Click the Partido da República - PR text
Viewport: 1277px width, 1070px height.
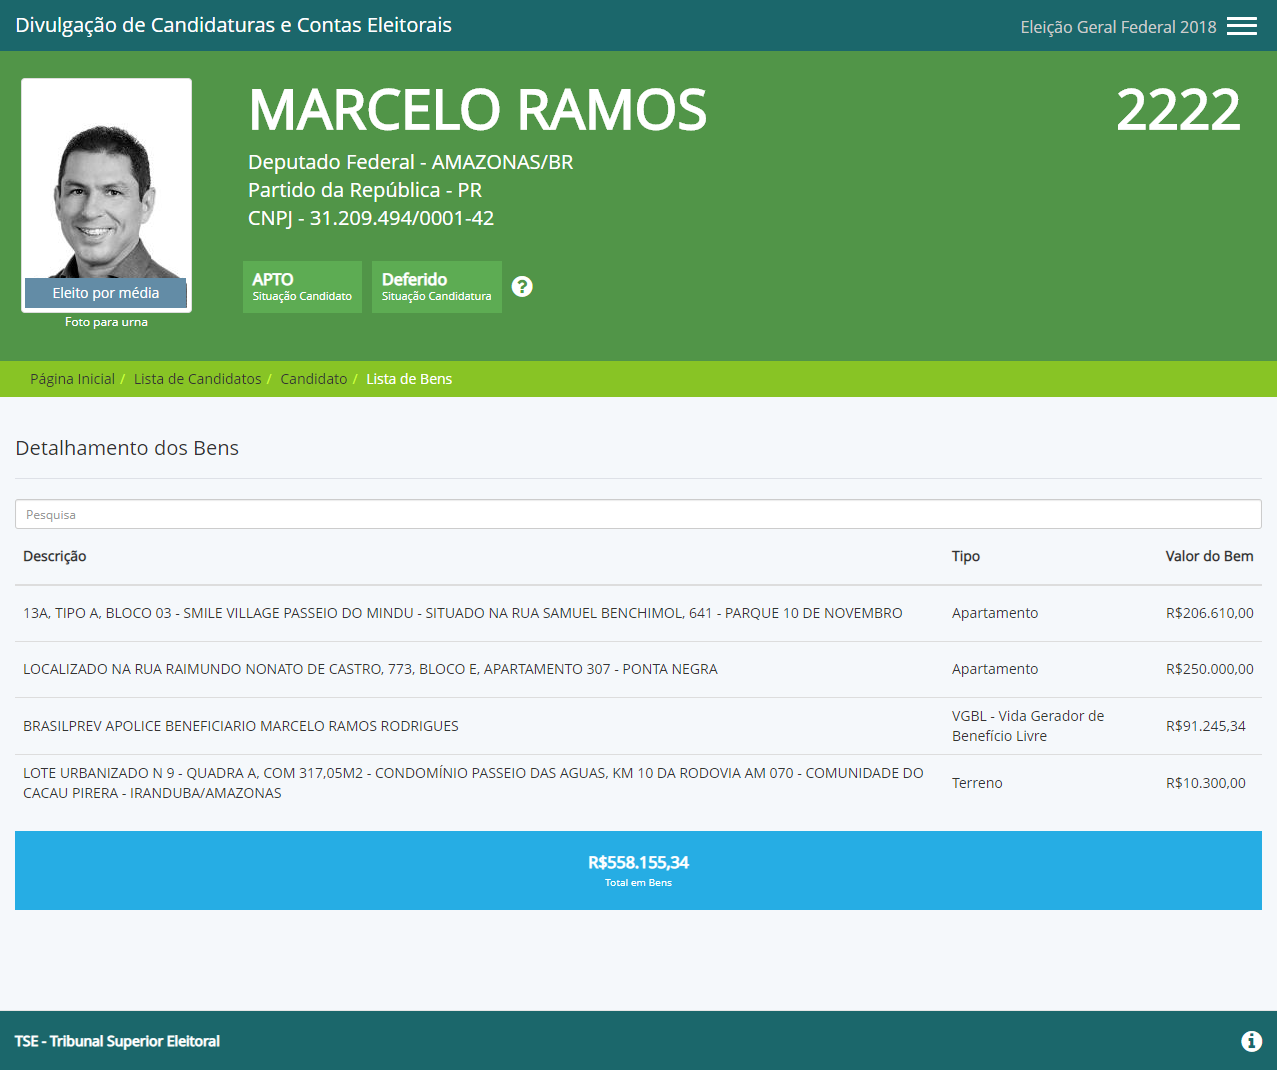[365, 190]
